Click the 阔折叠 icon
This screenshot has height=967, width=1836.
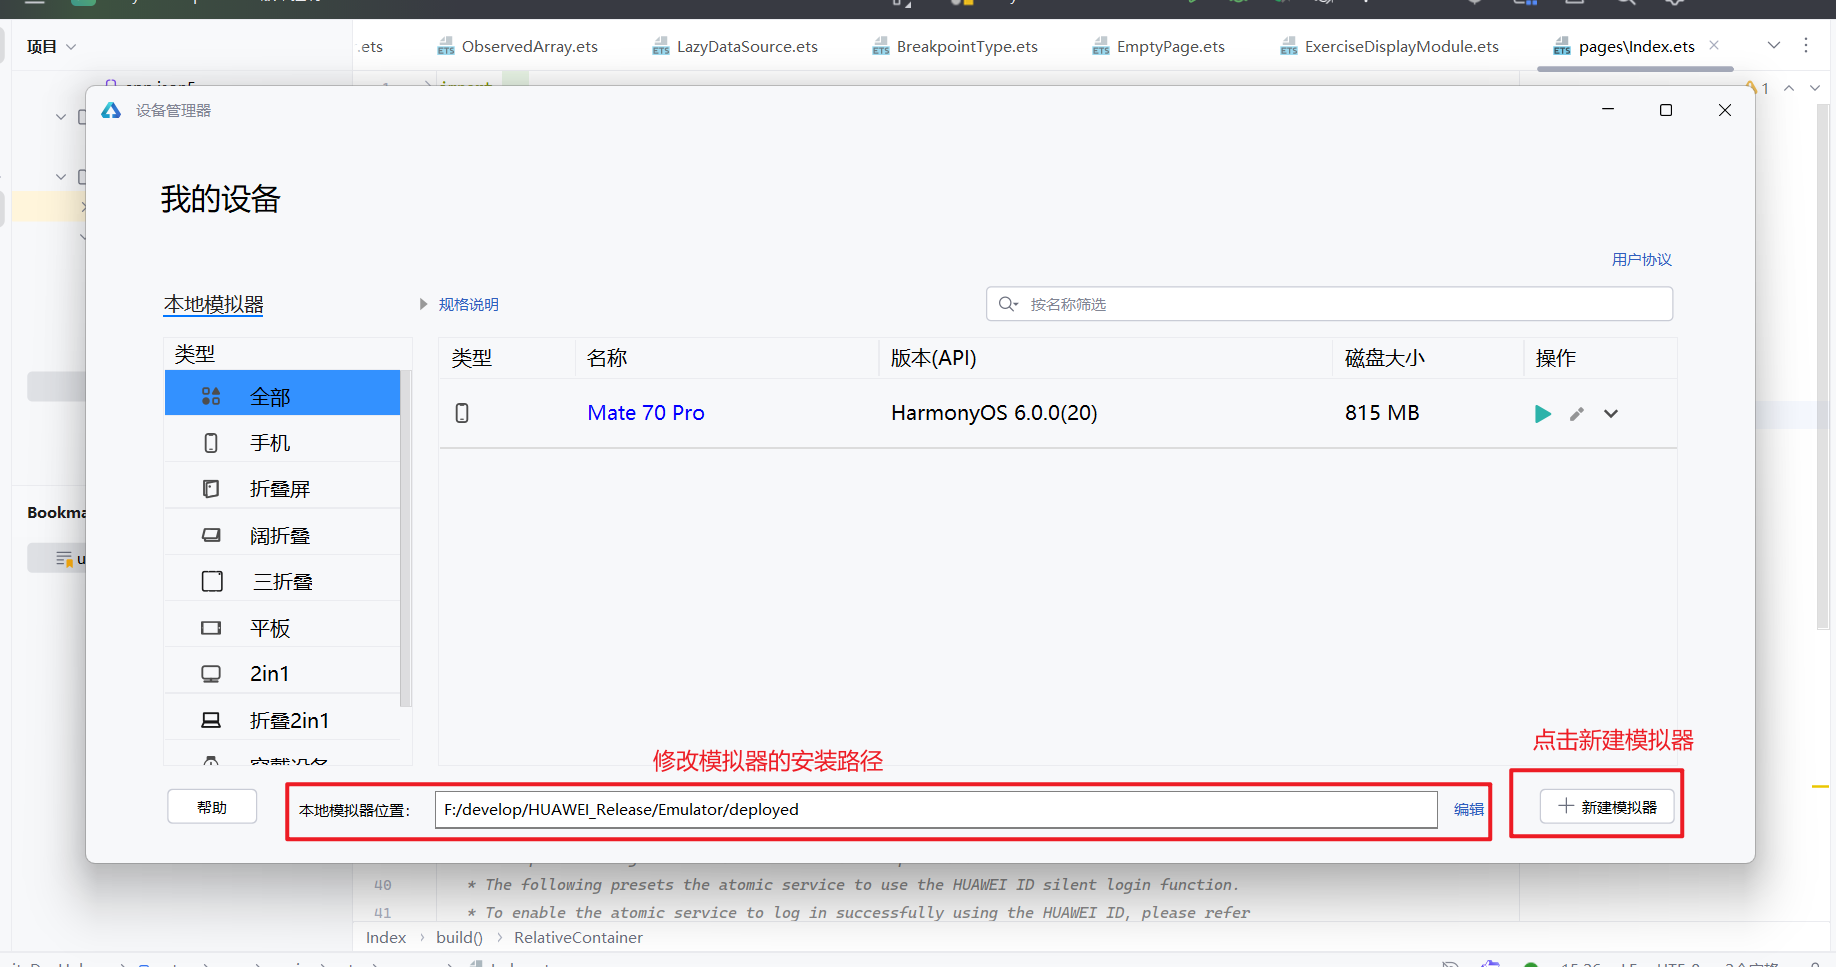click(211, 536)
